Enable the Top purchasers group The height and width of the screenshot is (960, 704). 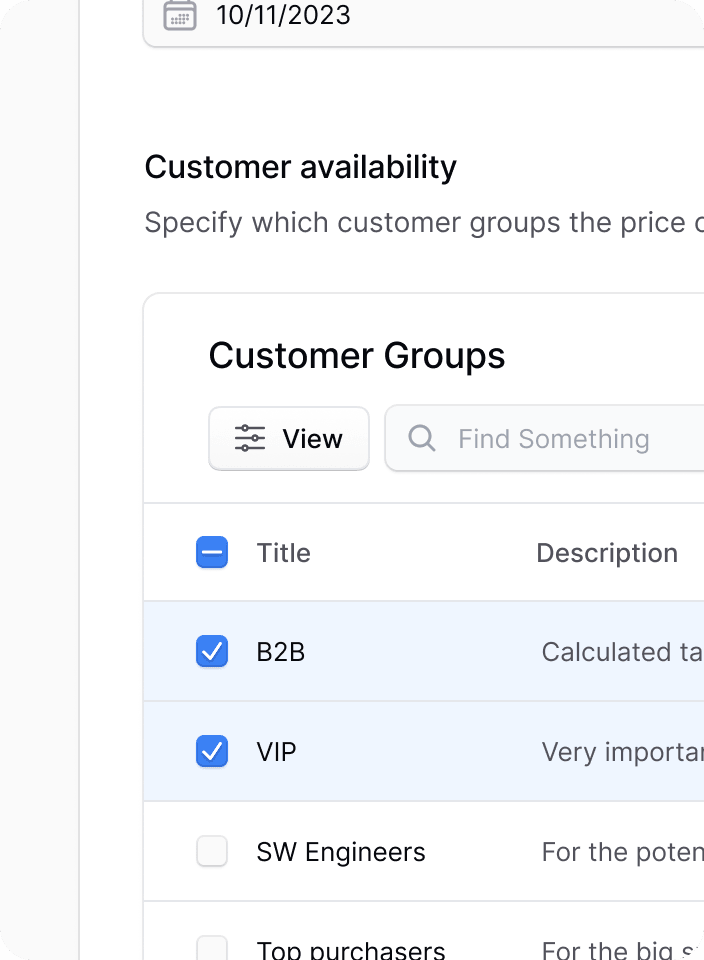coord(211,948)
